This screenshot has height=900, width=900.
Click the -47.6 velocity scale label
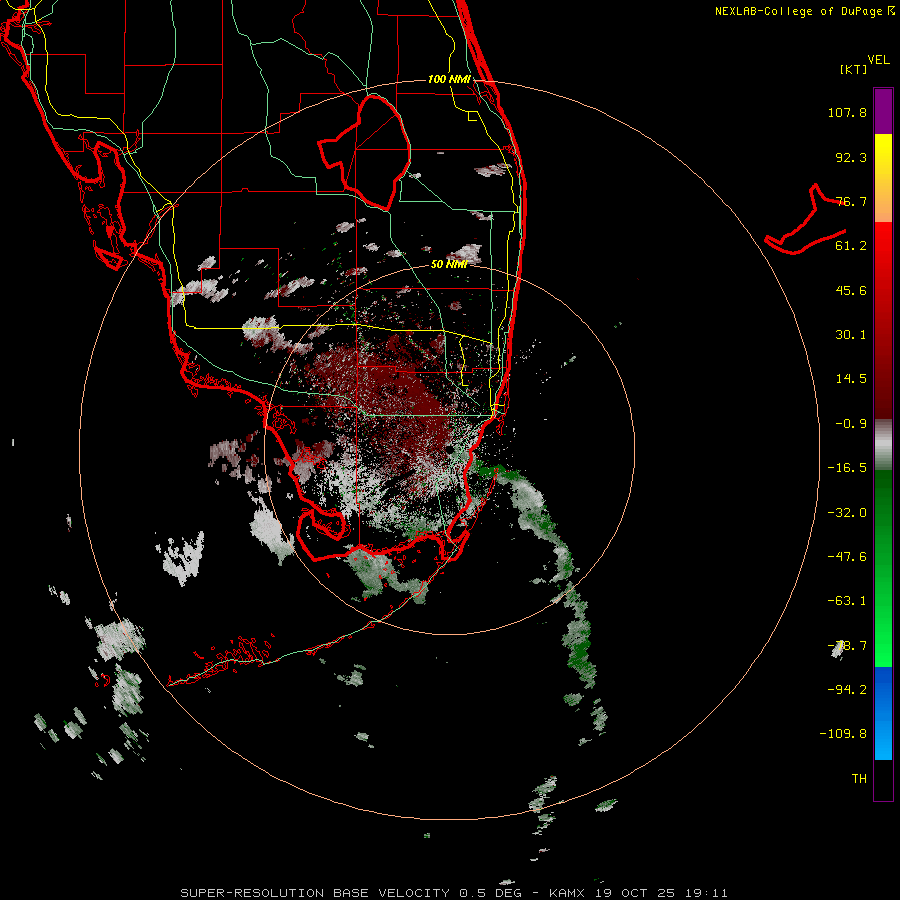pyautogui.click(x=847, y=557)
